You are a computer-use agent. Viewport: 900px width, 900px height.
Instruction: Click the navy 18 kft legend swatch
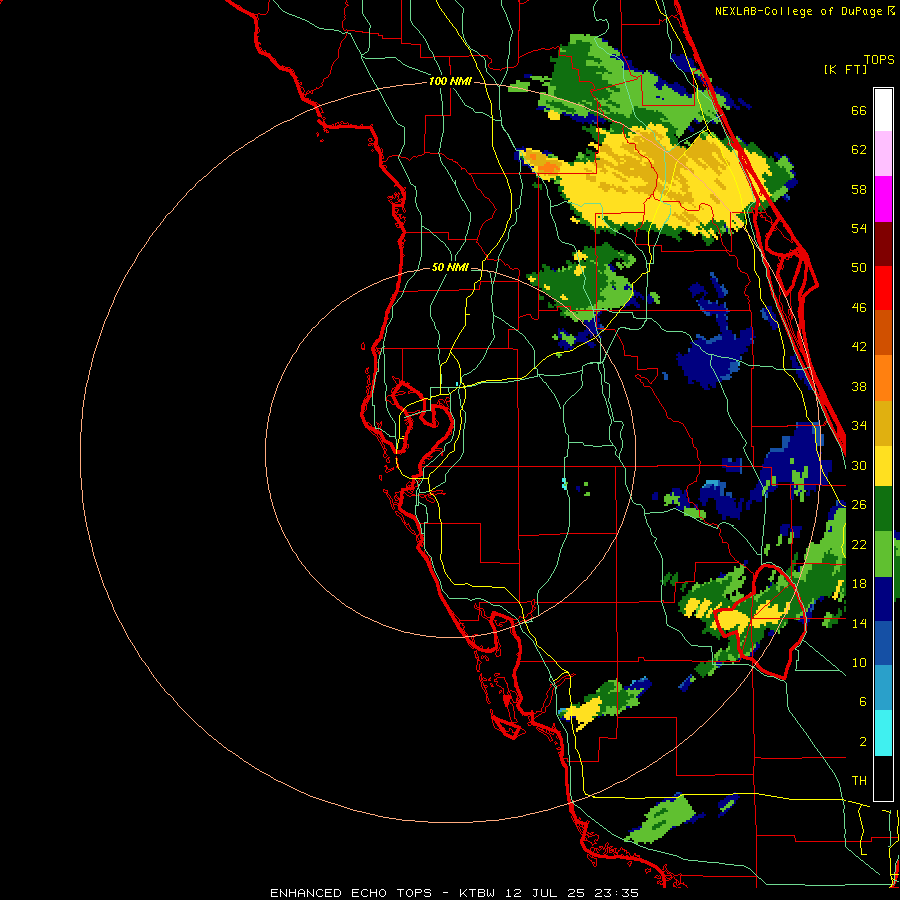[x=883, y=599]
